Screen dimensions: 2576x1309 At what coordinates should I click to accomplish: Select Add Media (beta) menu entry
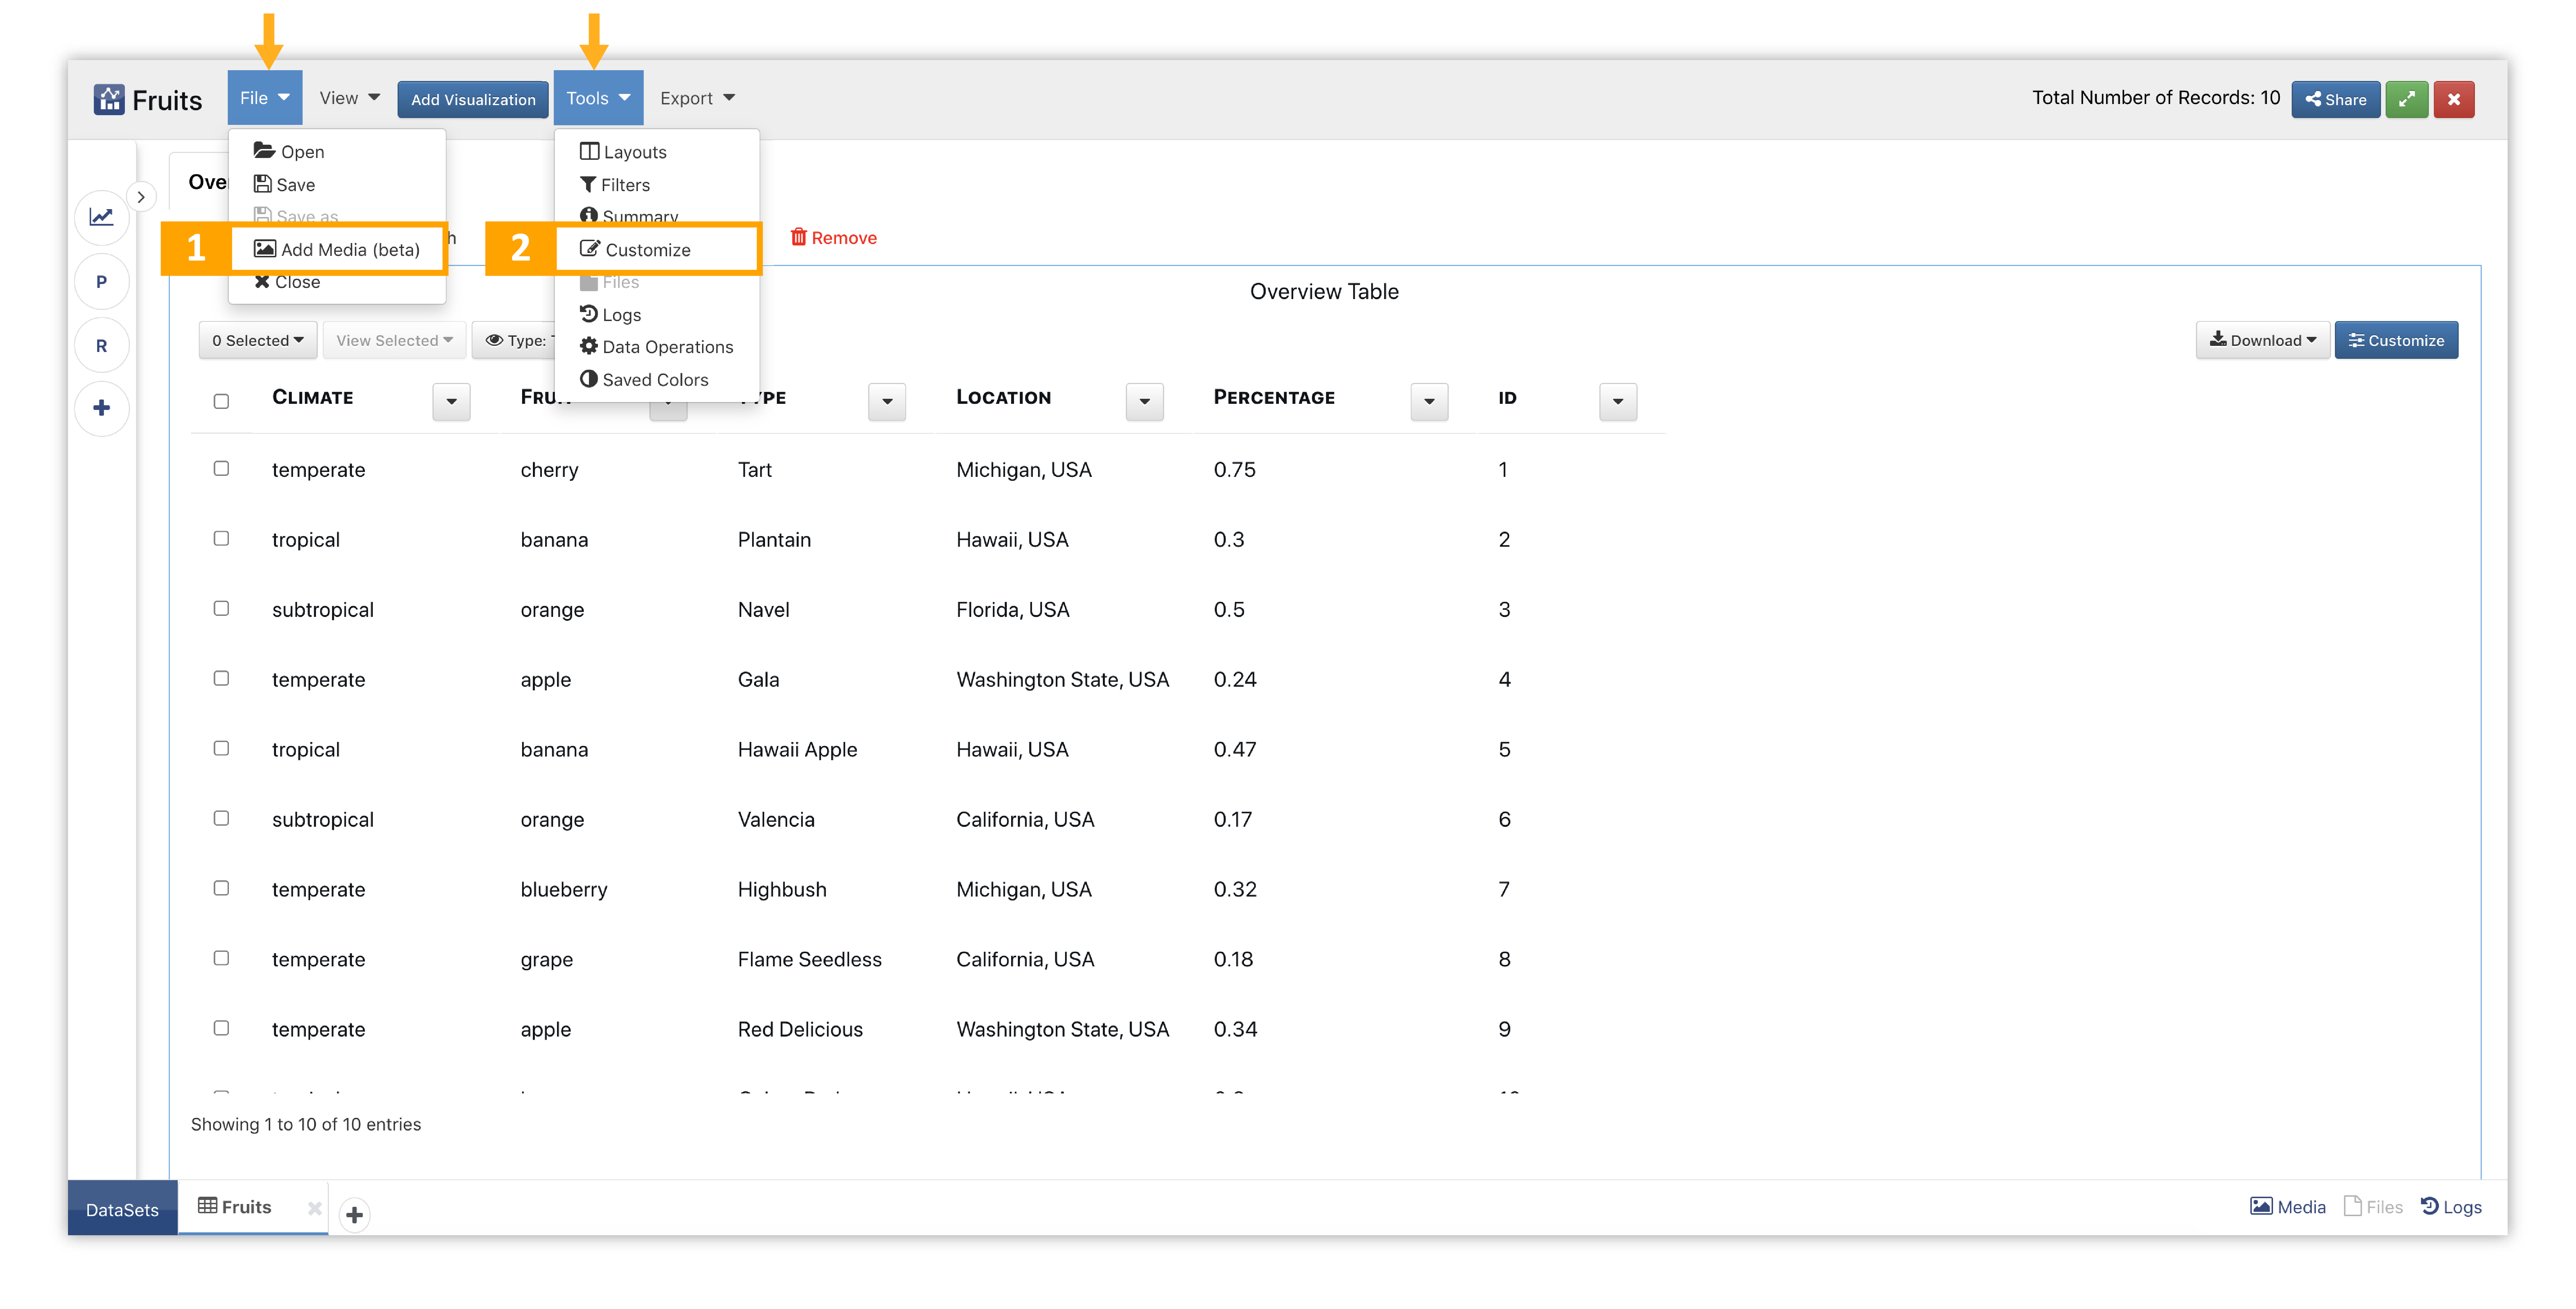click(x=337, y=250)
